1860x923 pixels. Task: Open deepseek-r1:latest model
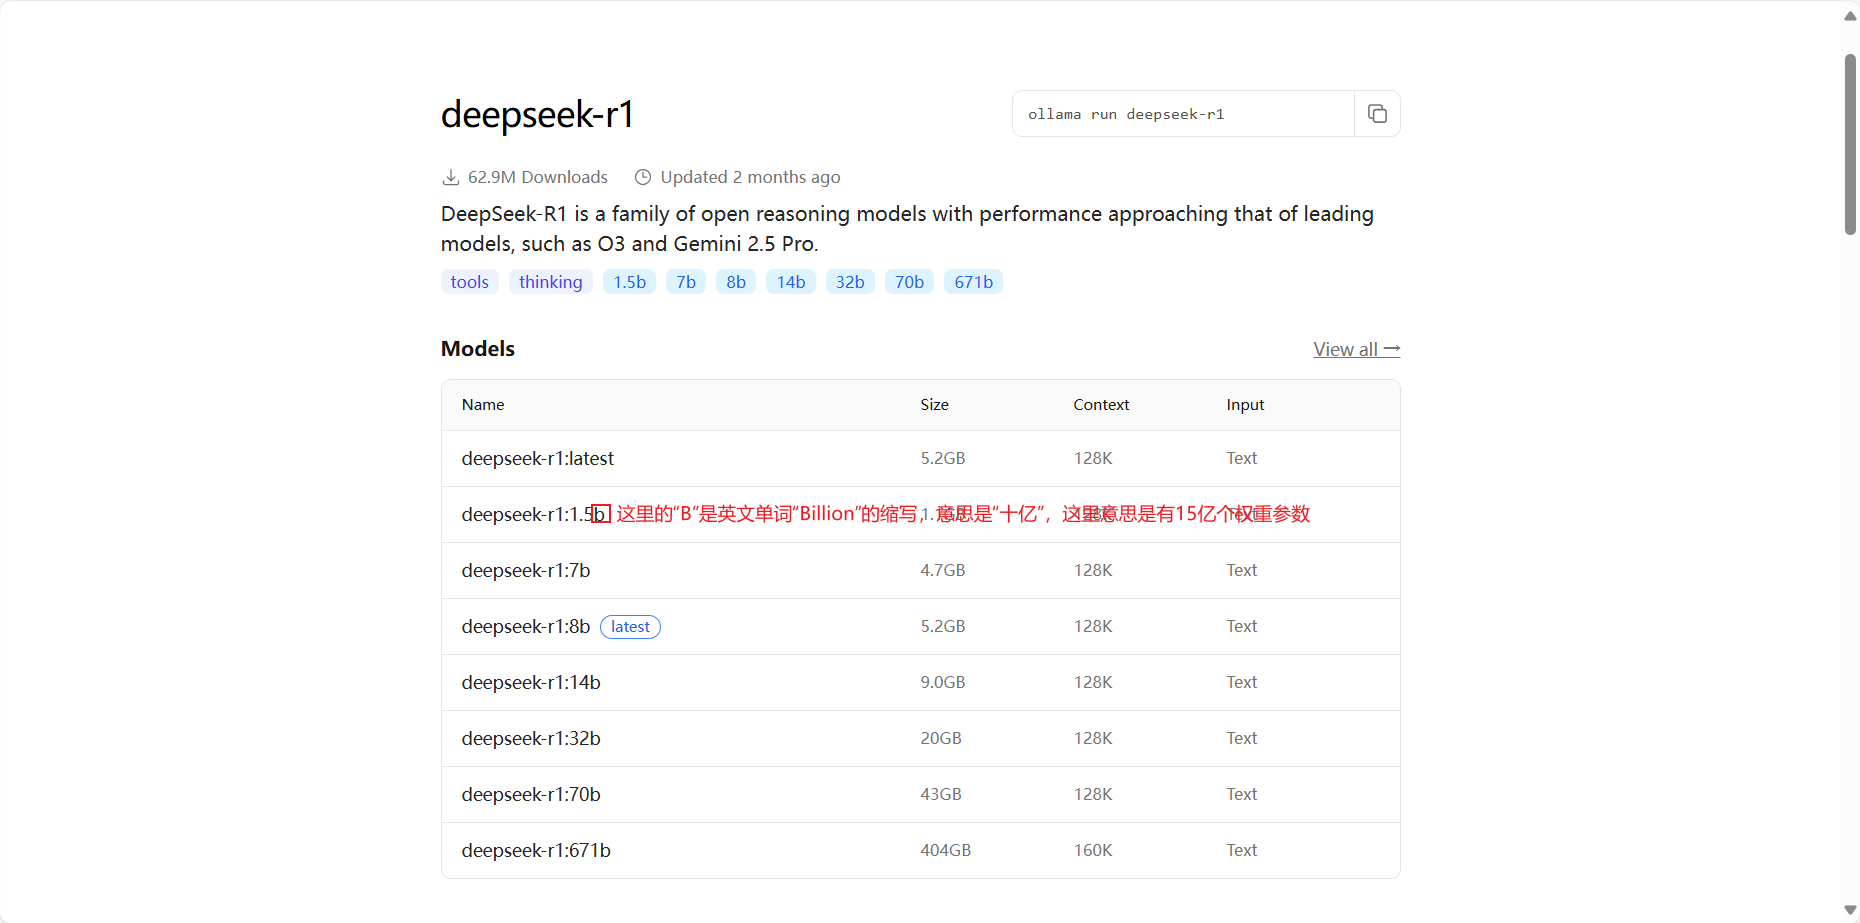click(538, 458)
